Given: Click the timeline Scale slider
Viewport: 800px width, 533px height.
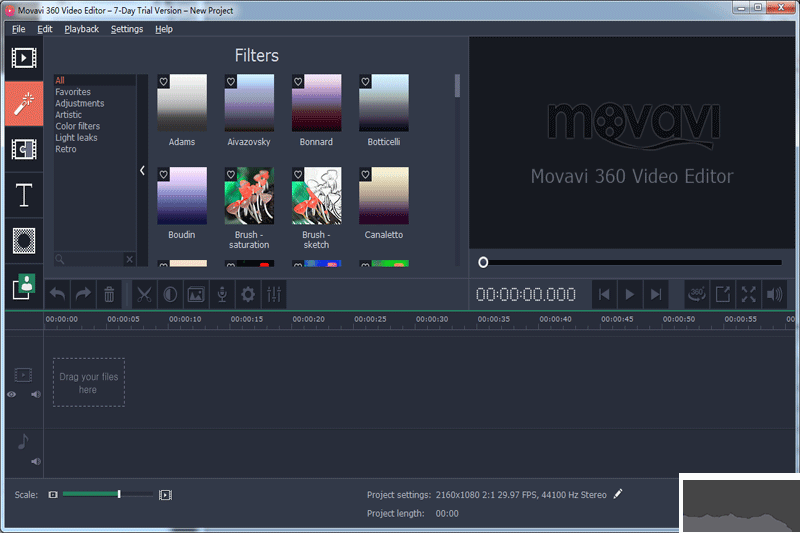Looking at the screenshot, I should point(108,494).
